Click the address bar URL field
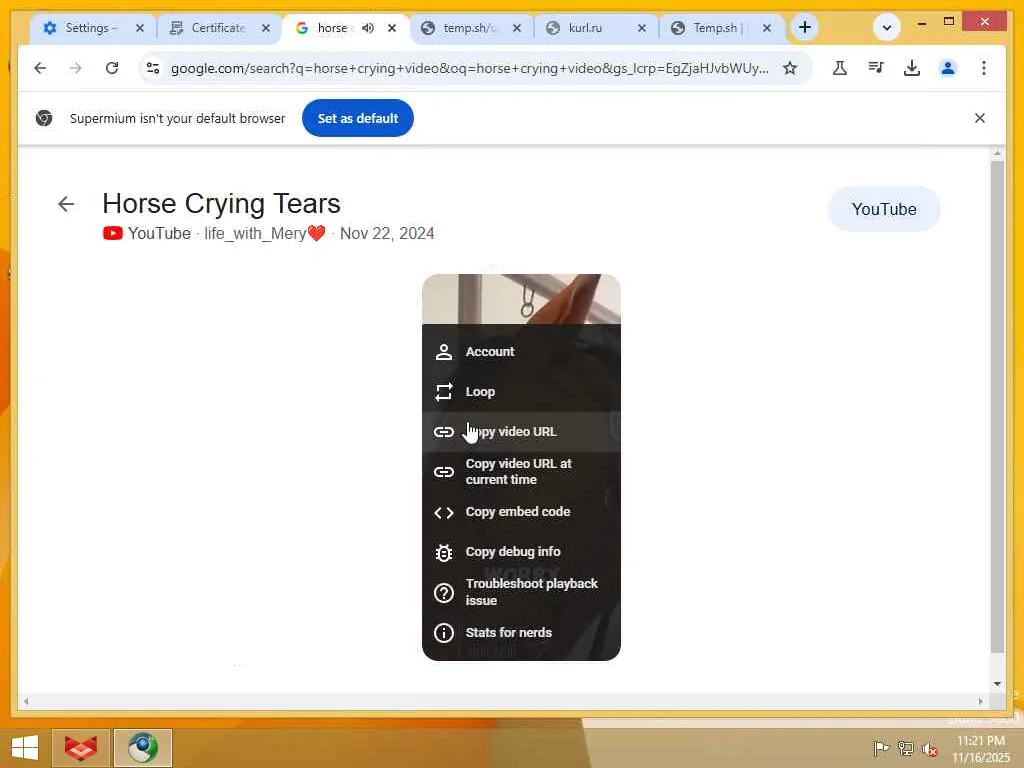This screenshot has height=768, width=1024. click(470, 68)
